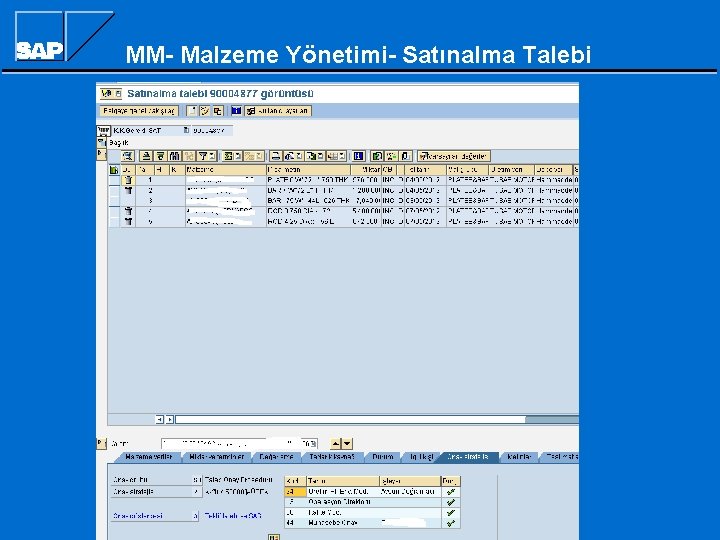Click the Onay göstergesi blue label
720x540 pixels.
(x=138, y=516)
